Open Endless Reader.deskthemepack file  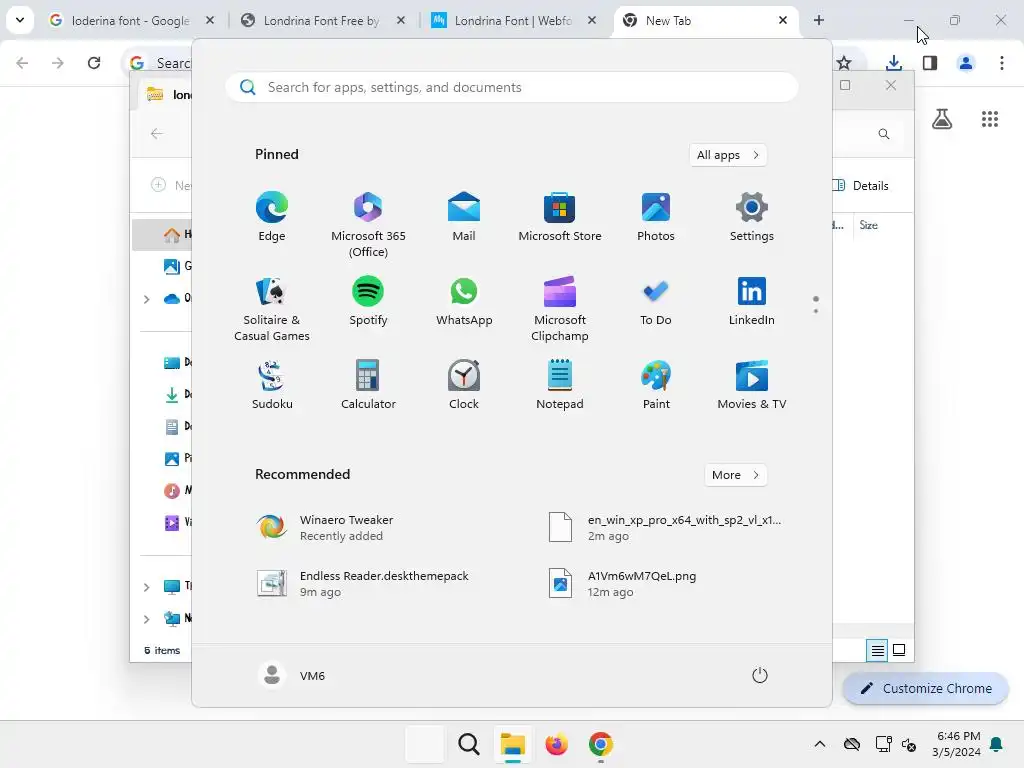point(363,584)
